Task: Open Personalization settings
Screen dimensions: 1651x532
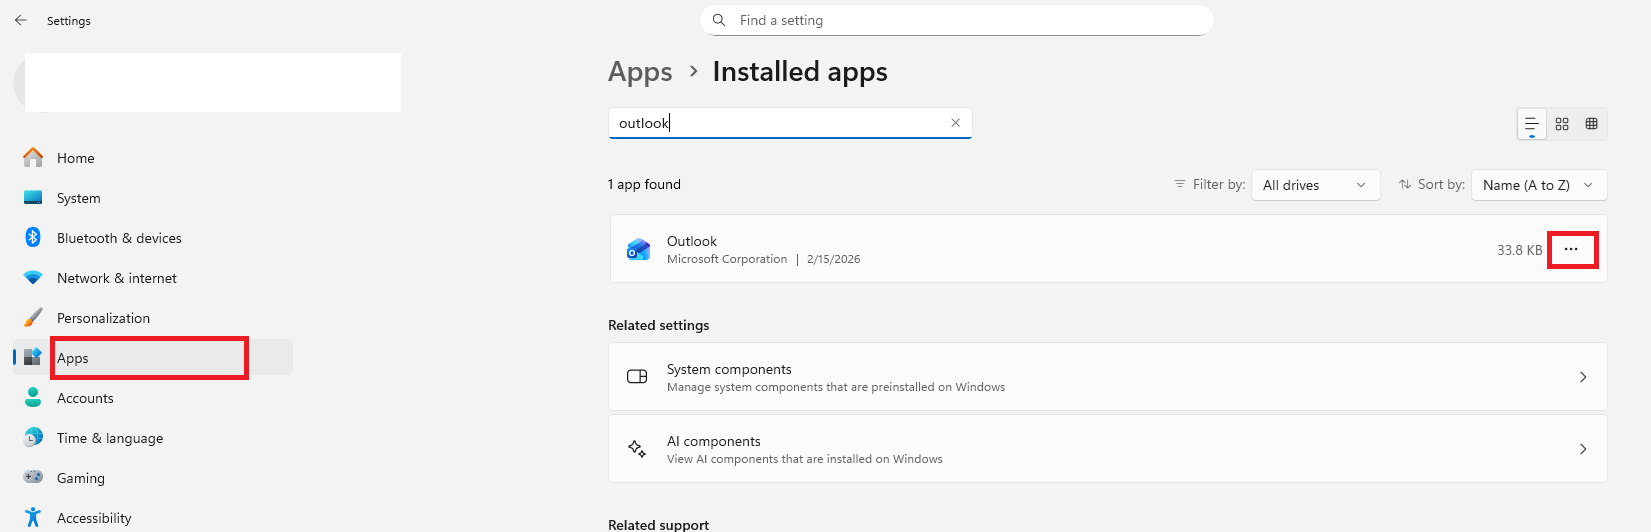Action: (x=153, y=318)
